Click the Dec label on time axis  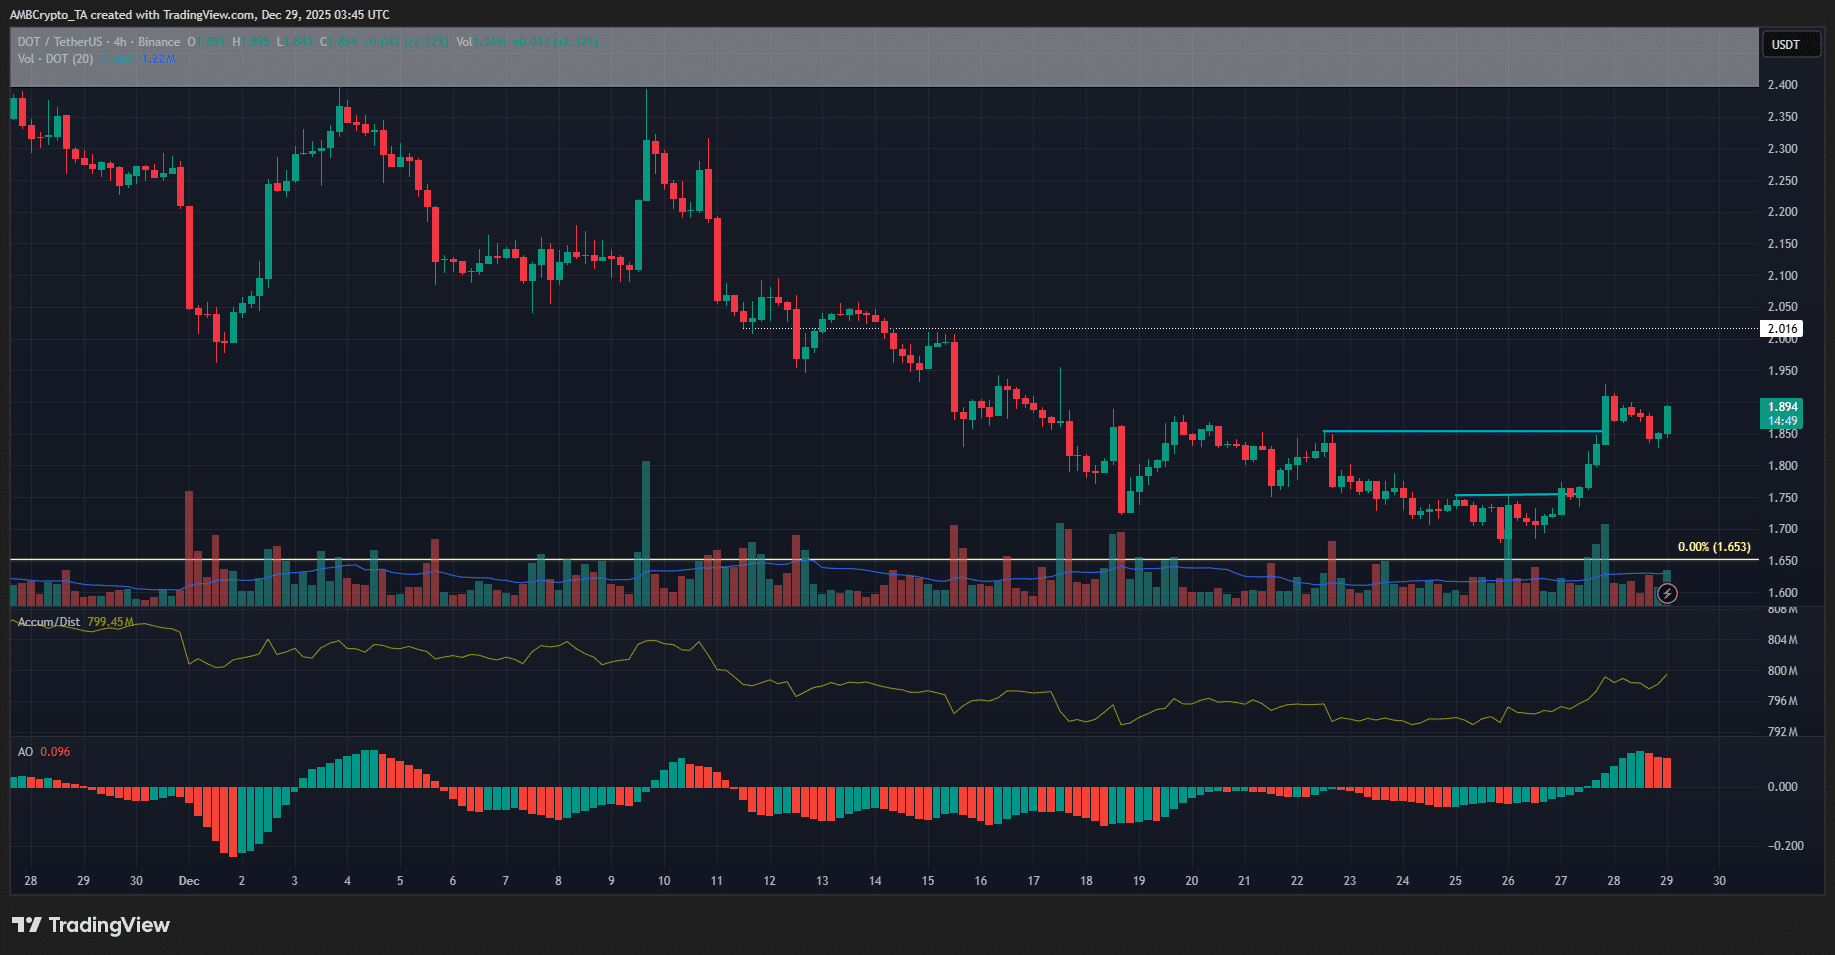pos(189,881)
